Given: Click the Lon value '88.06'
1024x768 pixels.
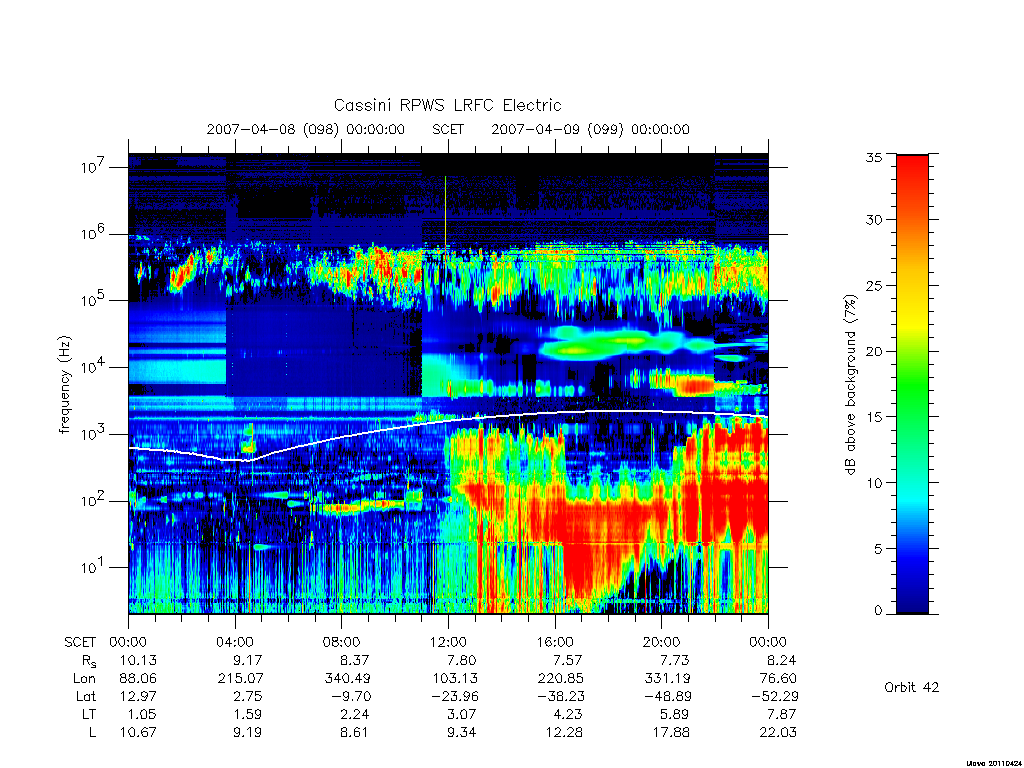Looking at the screenshot, I should pyautogui.click(x=138, y=679).
